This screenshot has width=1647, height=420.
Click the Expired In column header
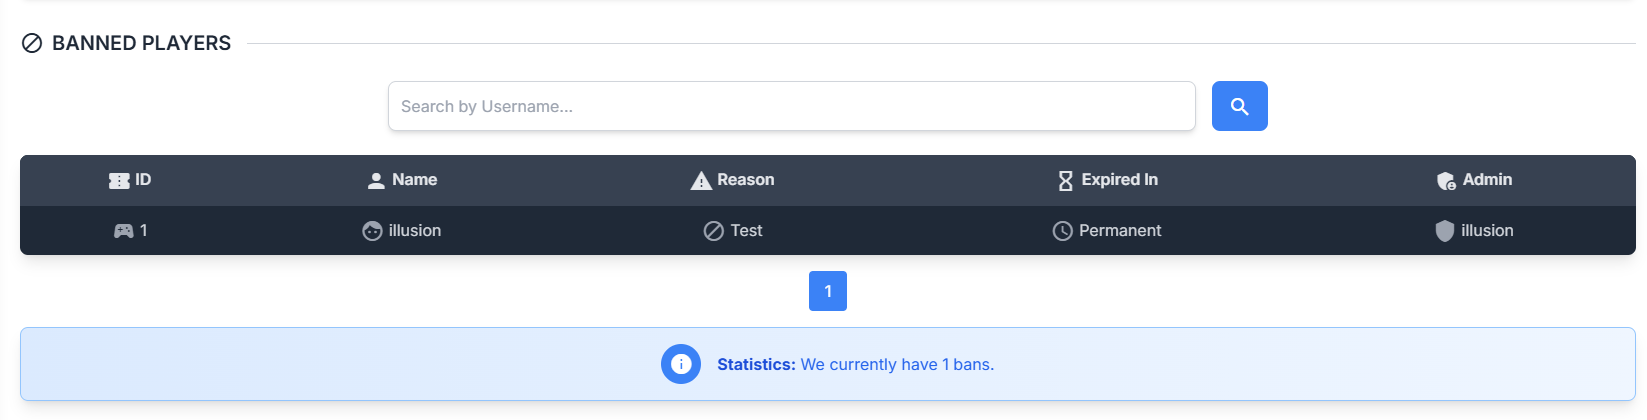pos(1119,180)
